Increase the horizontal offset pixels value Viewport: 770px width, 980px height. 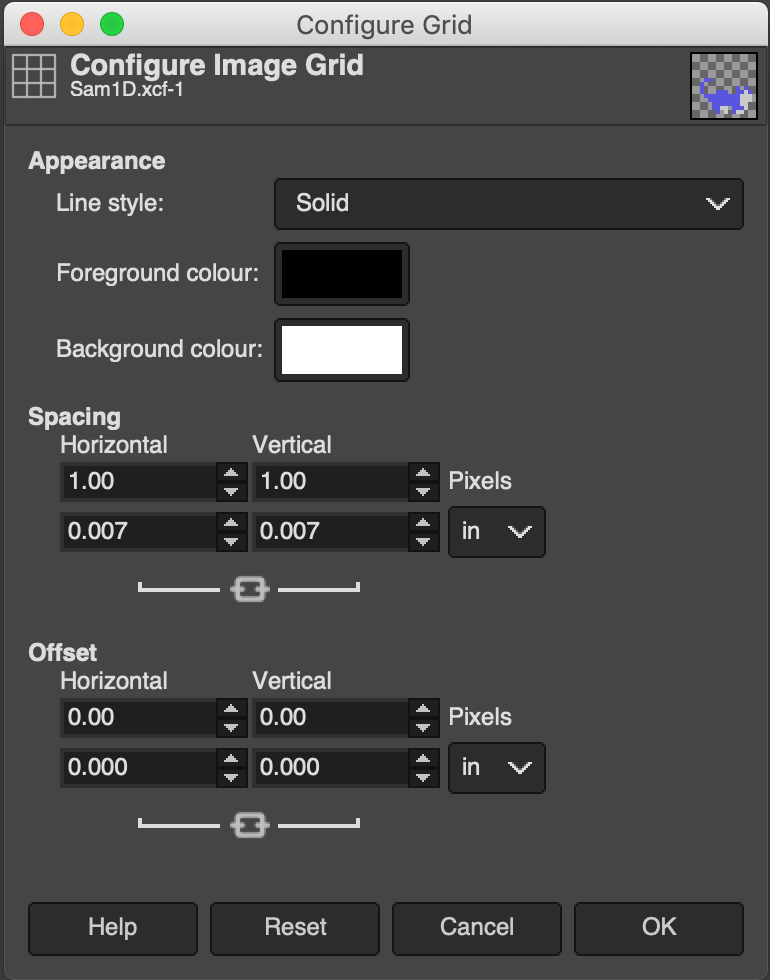pos(232,708)
